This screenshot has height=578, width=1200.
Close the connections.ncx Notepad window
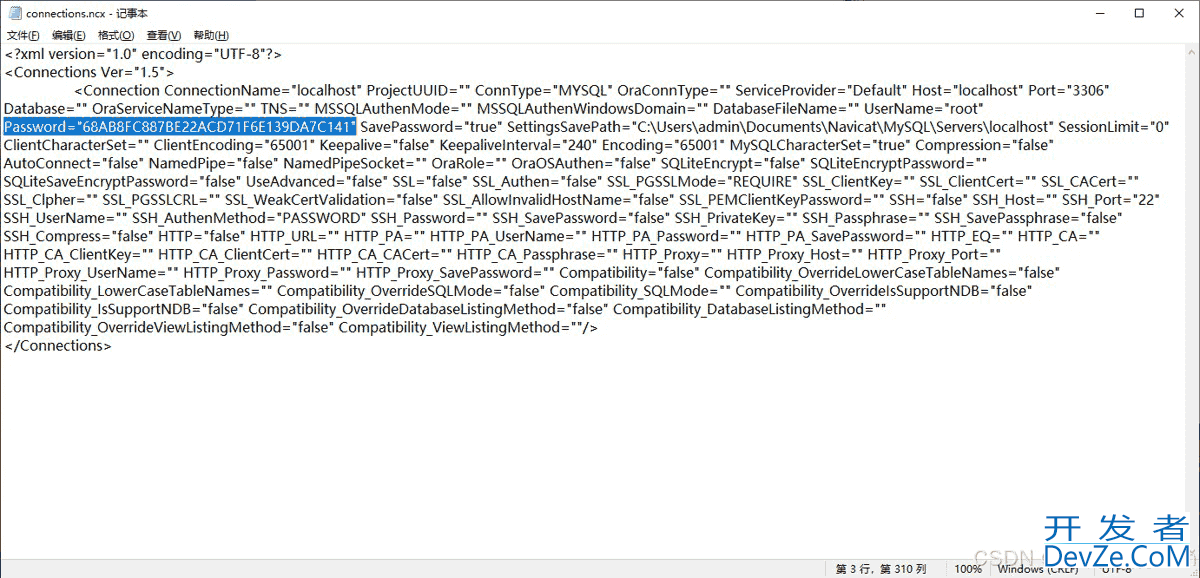[1182, 13]
